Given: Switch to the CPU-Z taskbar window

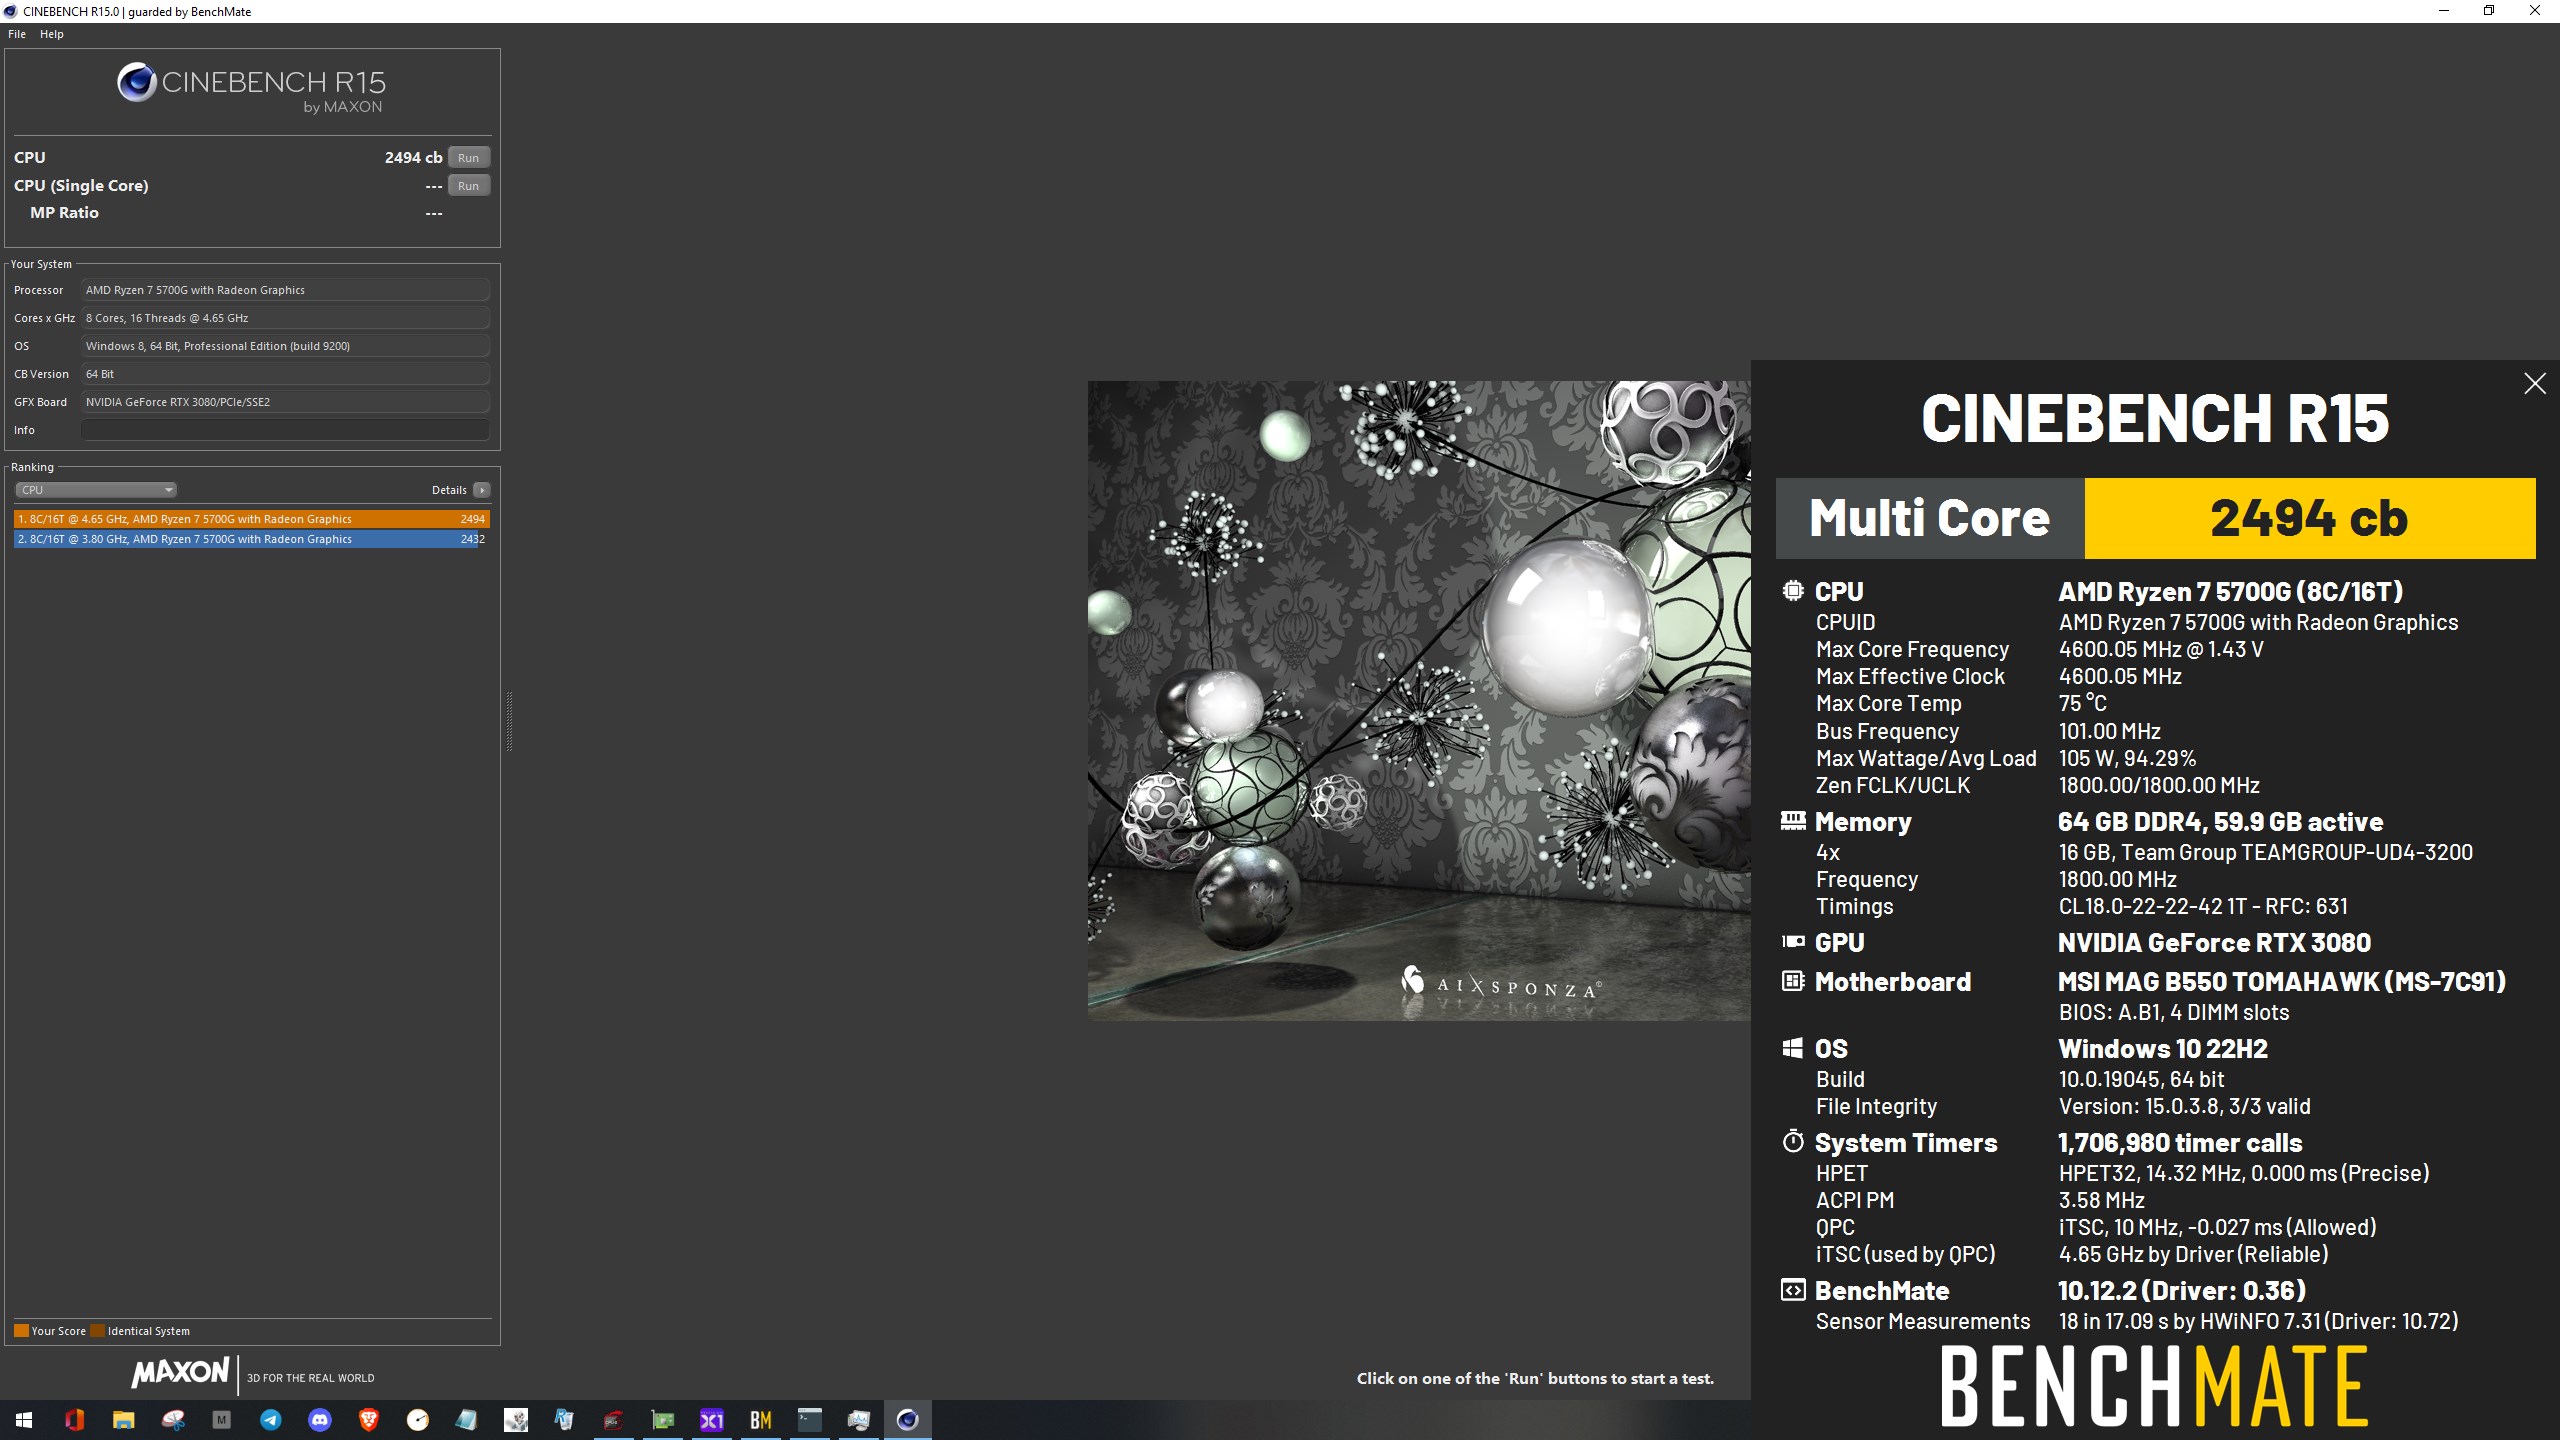Looking at the screenshot, I should click(x=613, y=1419).
